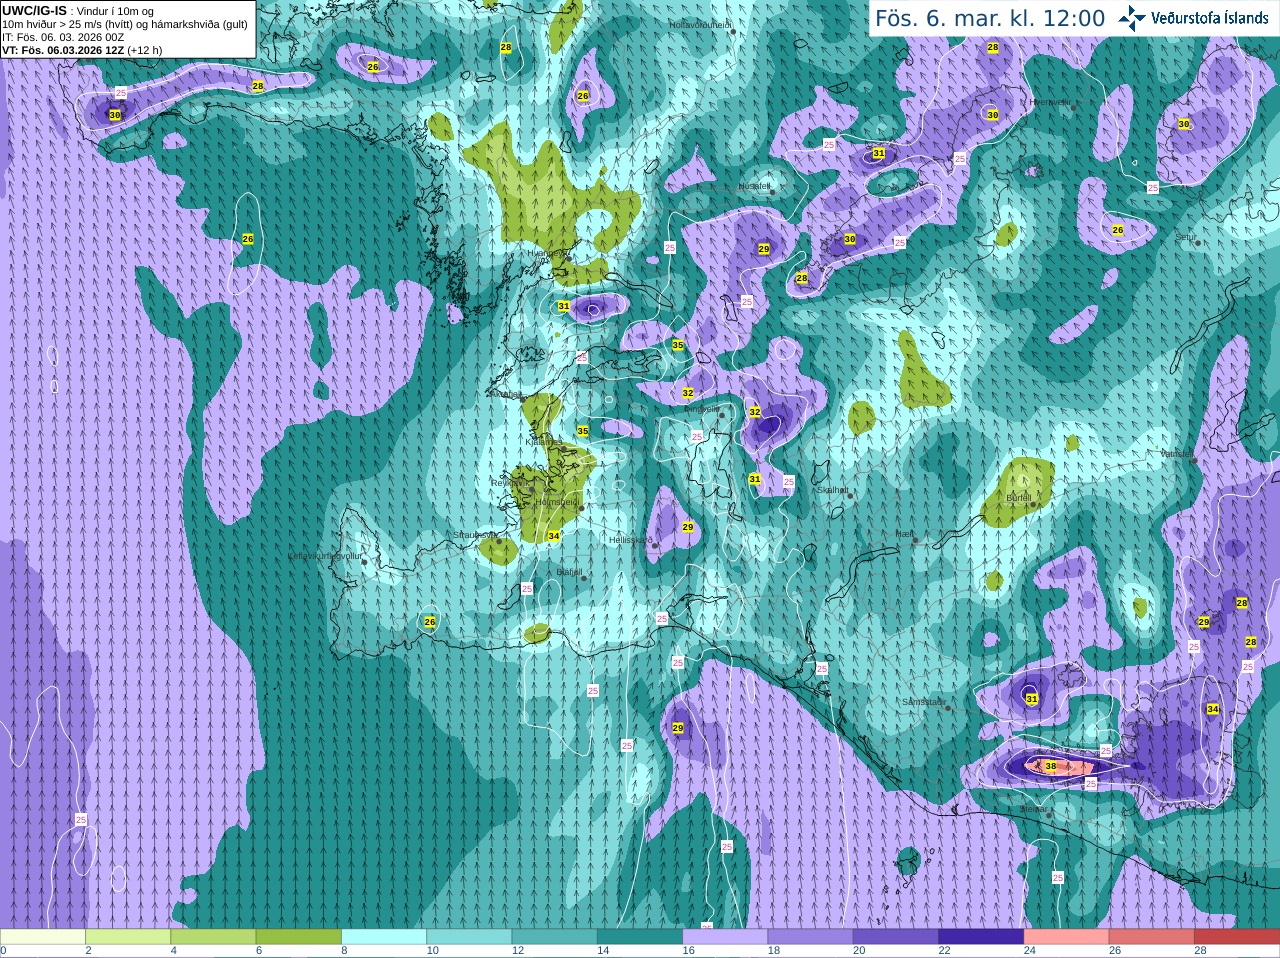The height and width of the screenshot is (958, 1280).
Task: Click the Veðurstofa Íslands name text
Action: click(1209, 17)
